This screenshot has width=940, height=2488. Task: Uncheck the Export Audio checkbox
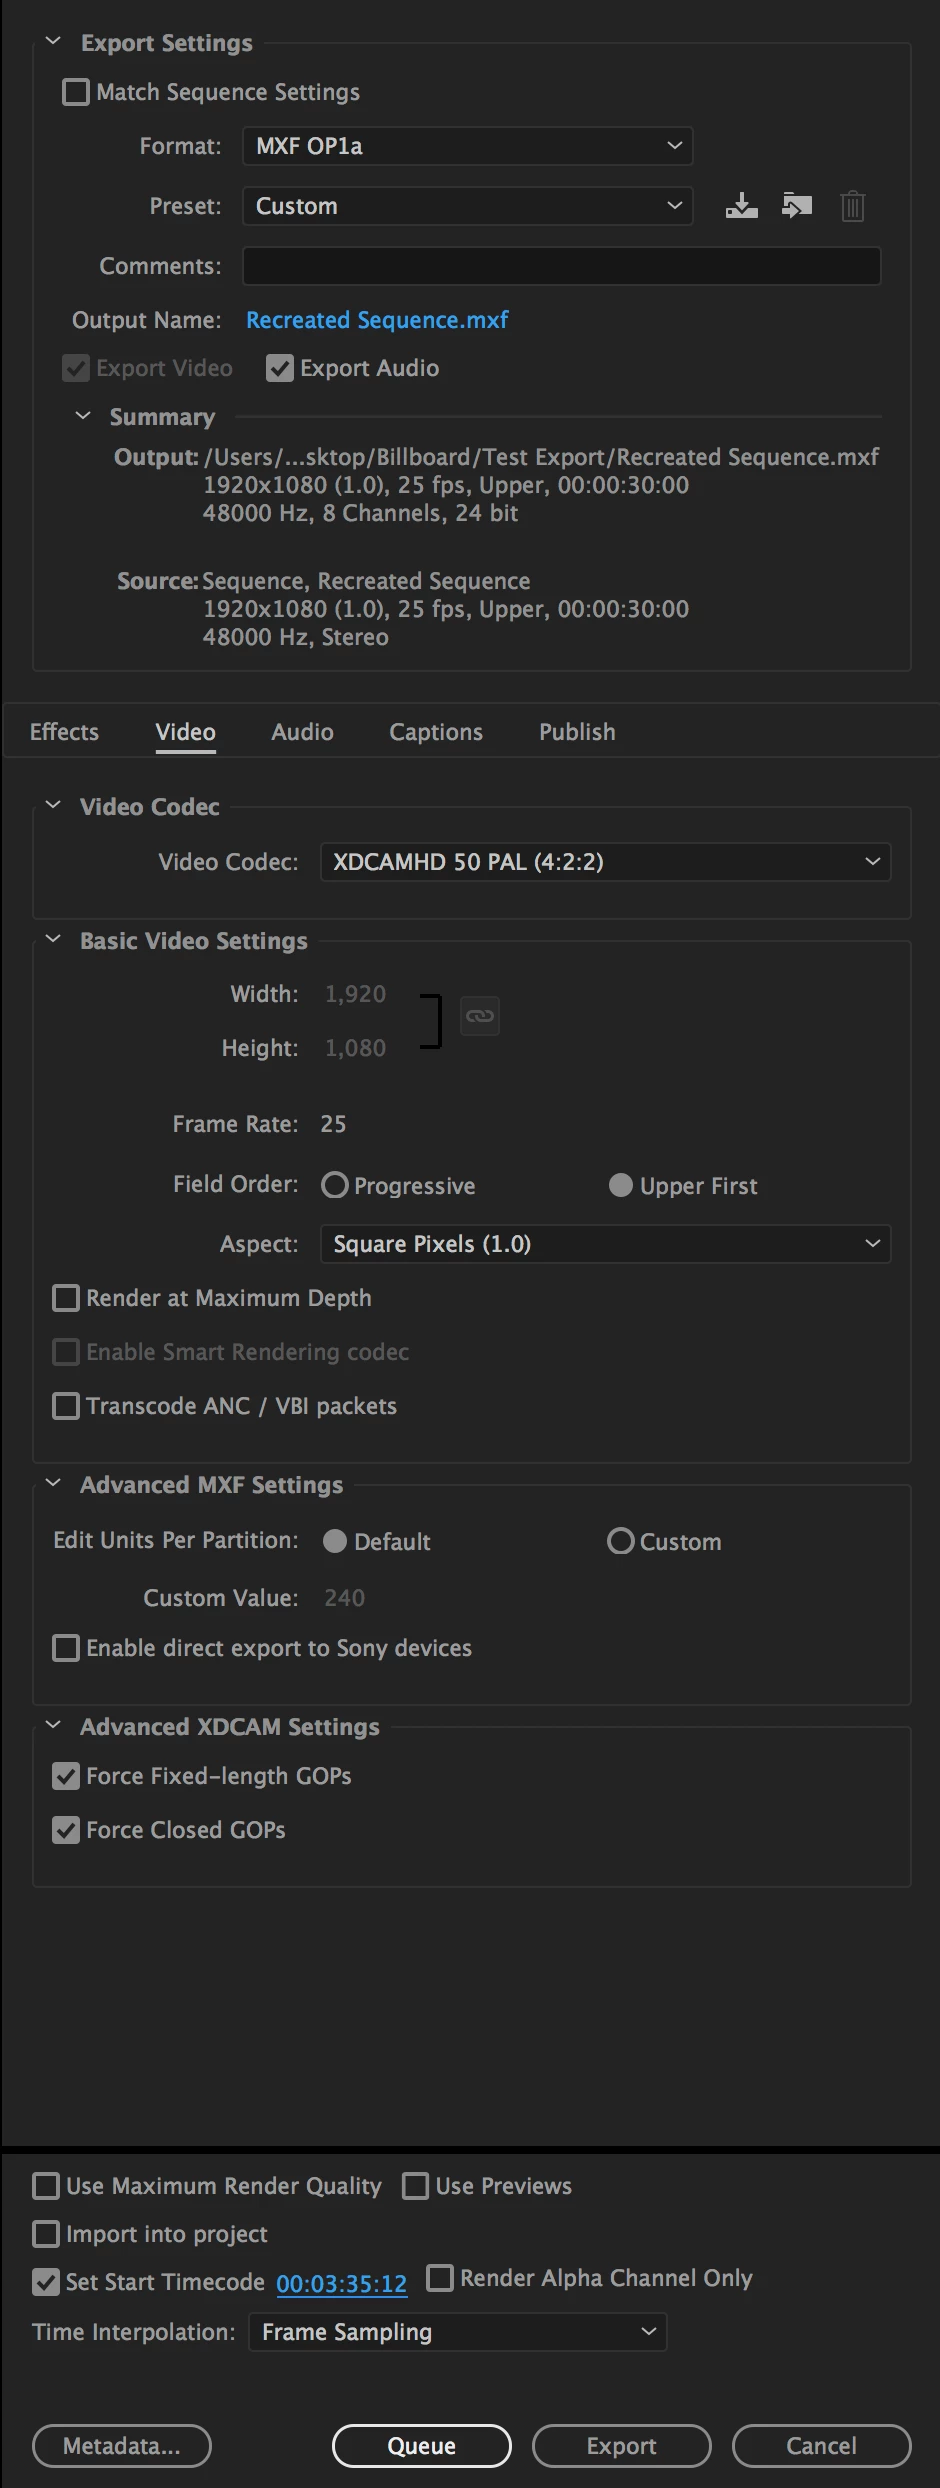tap(280, 368)
